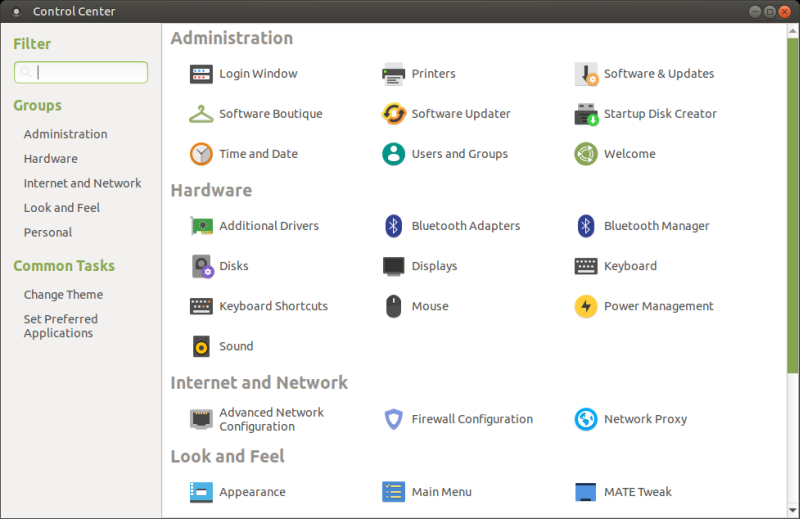Screen dimensions: 800x519
Task: Choose Set Preferred Applications task
Action: click(60, 326)
